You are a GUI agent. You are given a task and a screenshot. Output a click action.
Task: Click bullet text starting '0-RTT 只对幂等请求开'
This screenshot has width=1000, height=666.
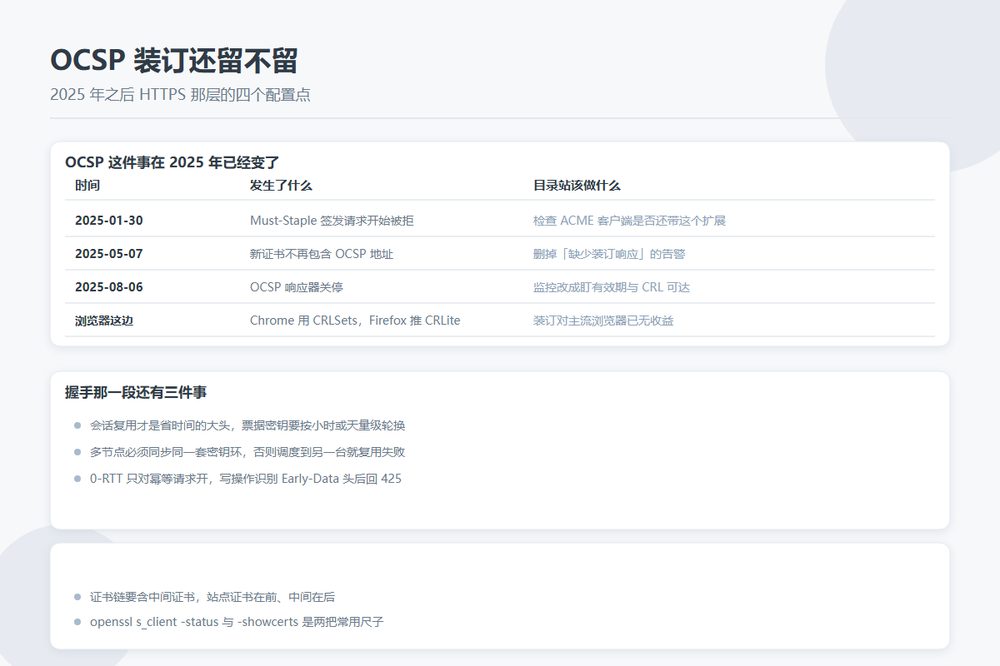(x=246, y=478)
